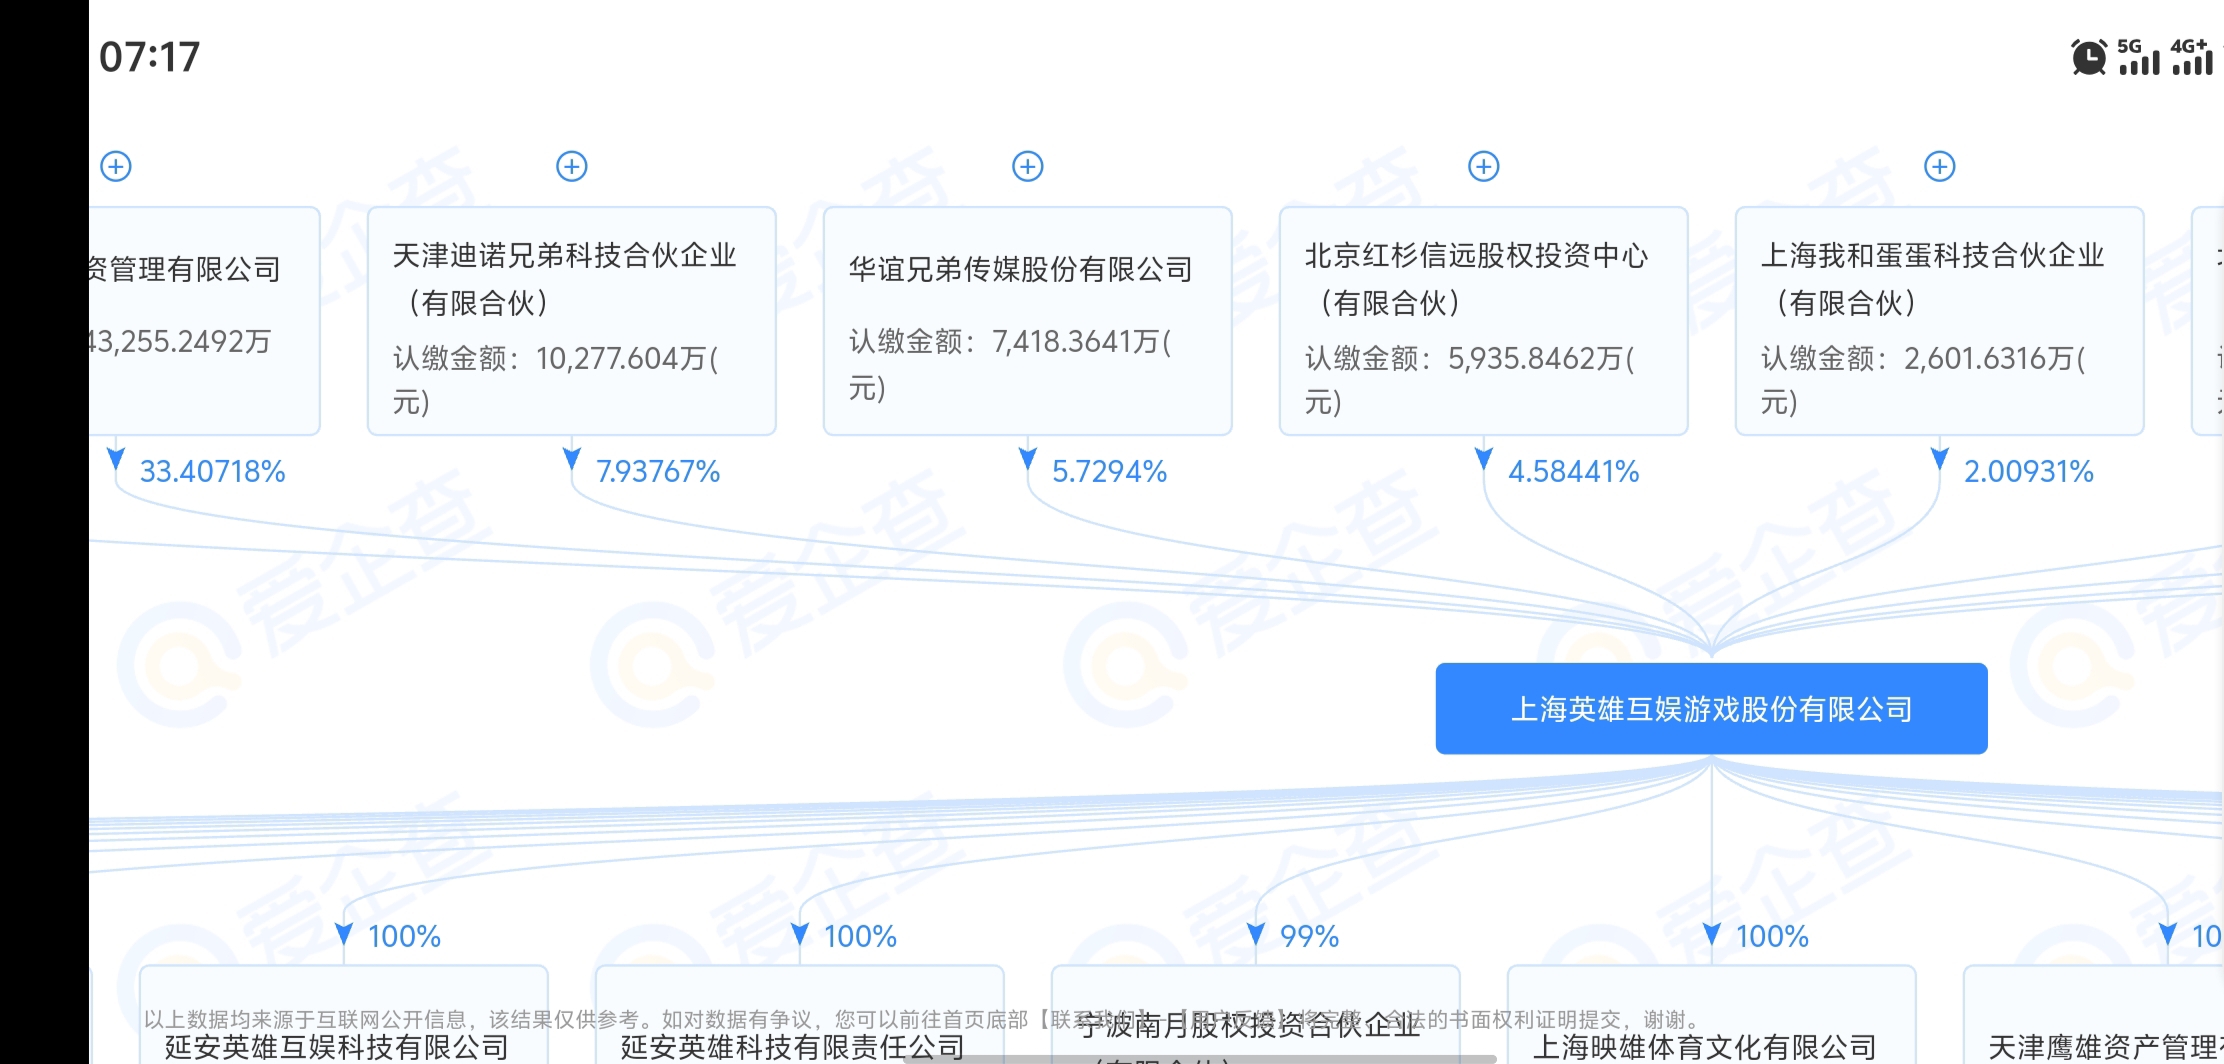Open 华谊兄弟传媒股份有限公司 shareholder card
This screenshot has height=1064, width=2224.
[1028, 321]
